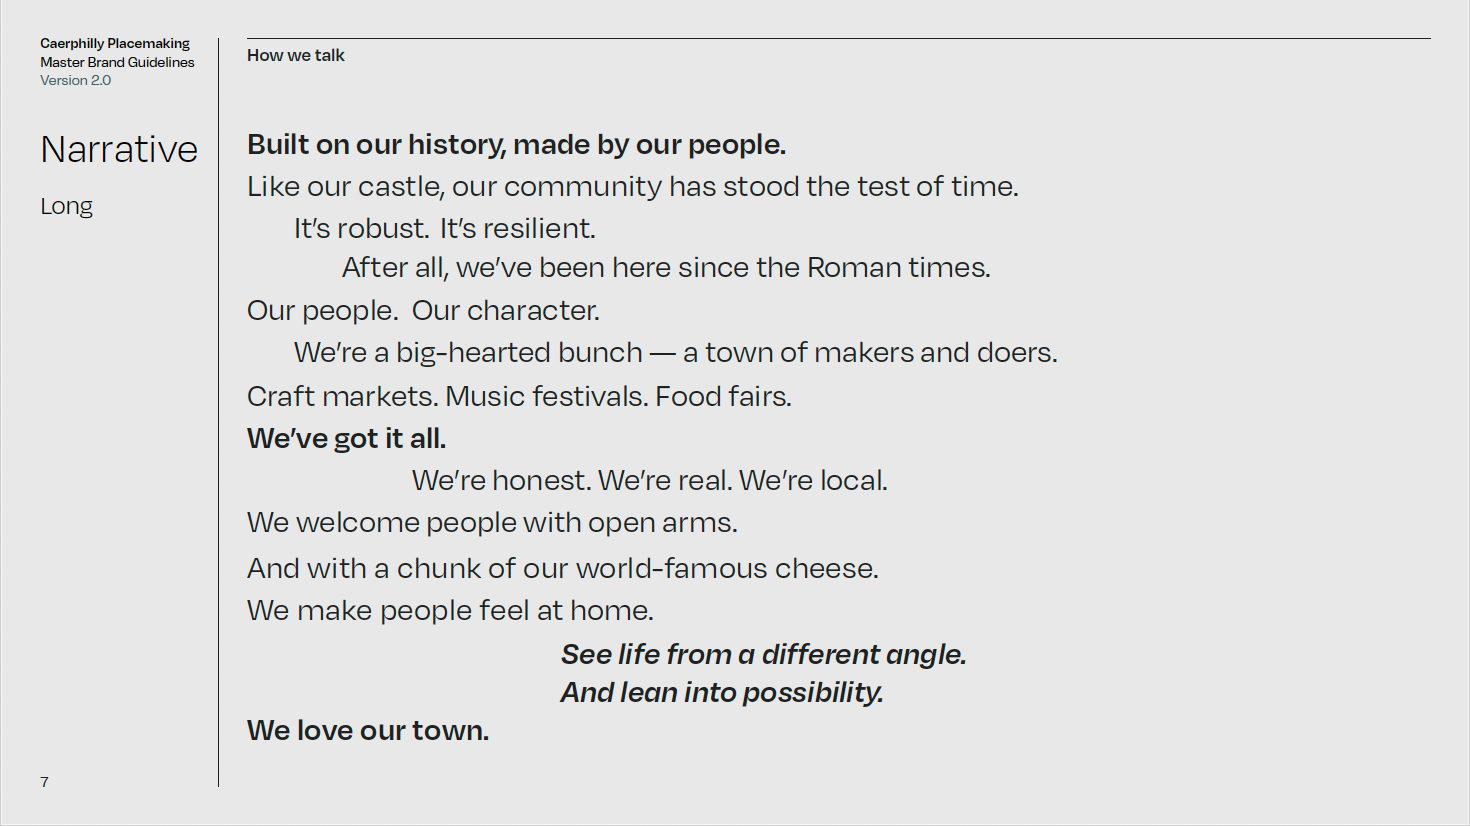Click page number 7 in the corner

(44, 782)
